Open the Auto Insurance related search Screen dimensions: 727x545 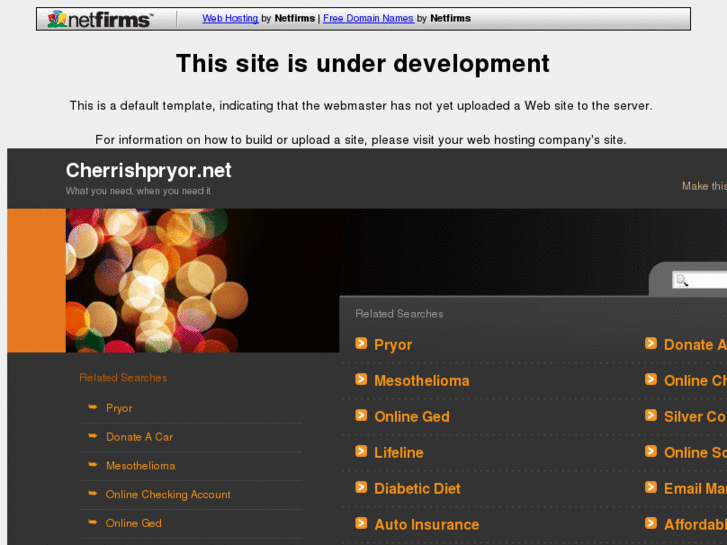tap(427, 525)
